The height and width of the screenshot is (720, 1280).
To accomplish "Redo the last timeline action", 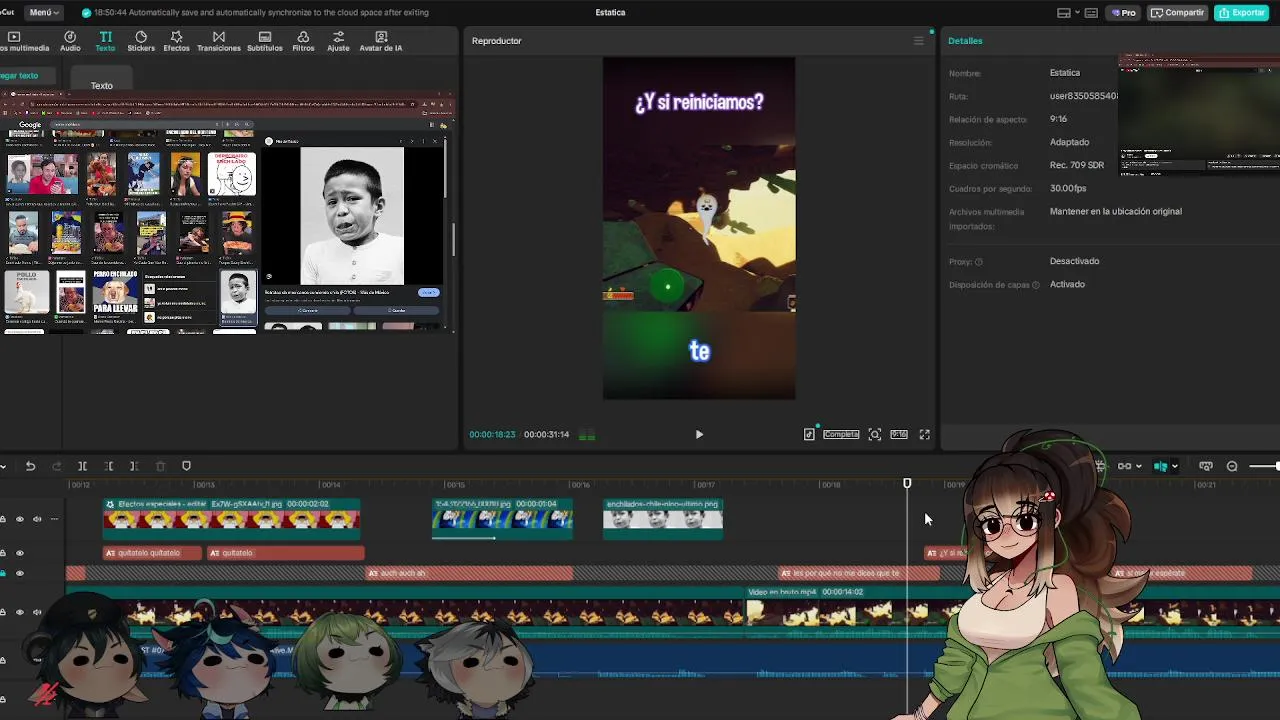I will pos(56,466).
